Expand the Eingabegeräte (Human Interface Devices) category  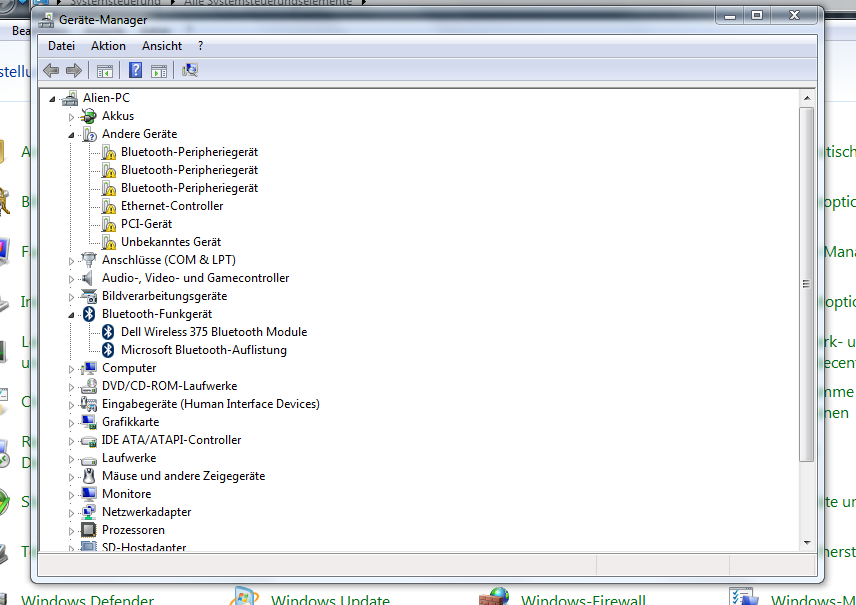pyautogui.click(x=72, y=405)
